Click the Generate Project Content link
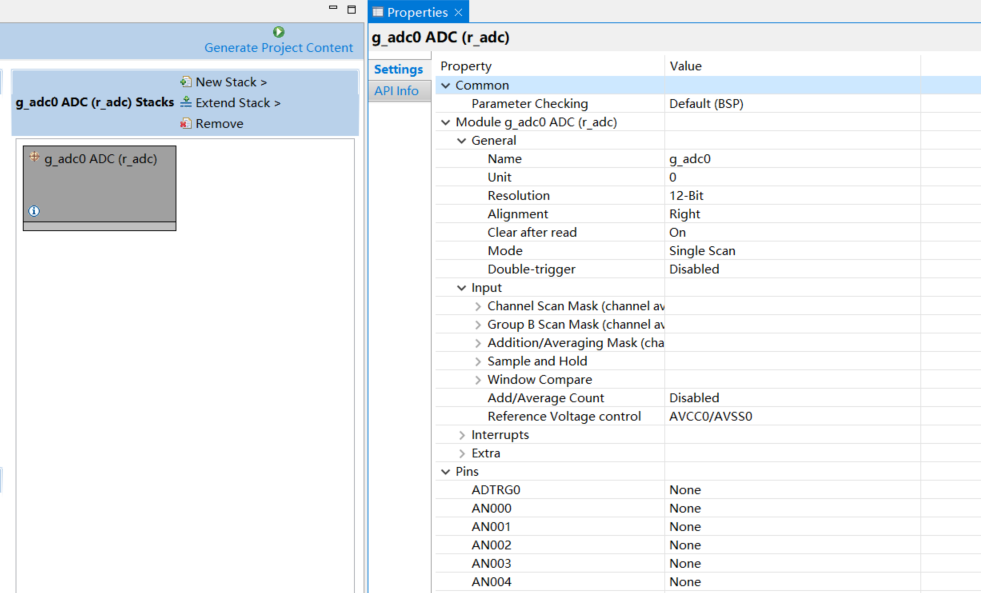 (278, 48)
